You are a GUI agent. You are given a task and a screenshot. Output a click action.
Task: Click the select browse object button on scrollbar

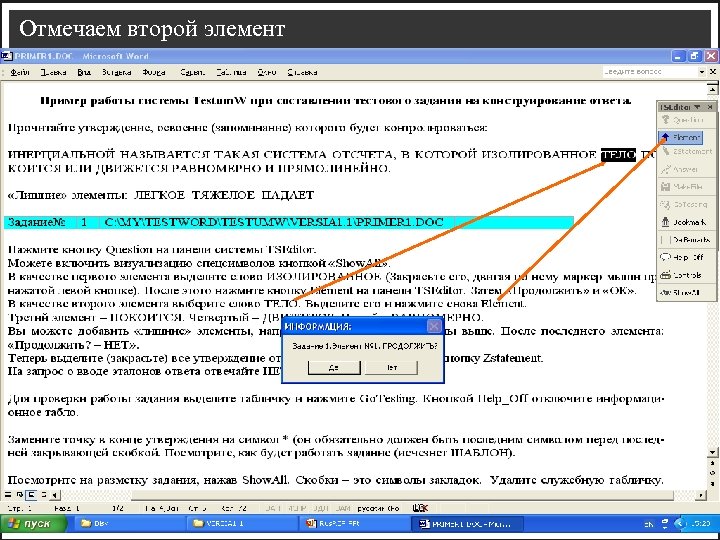click(x=712, y=472)
